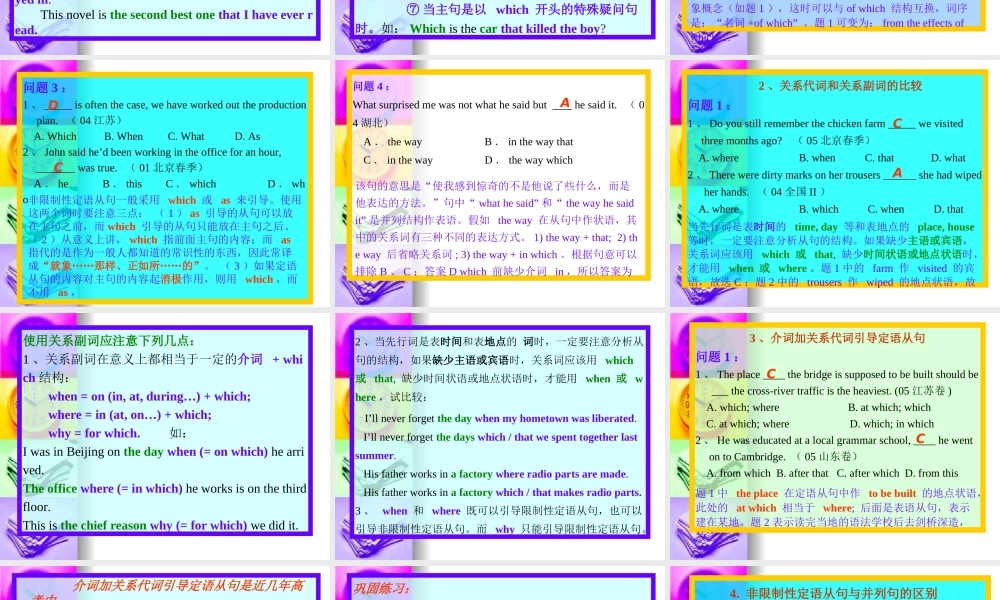Click the heading '问题1:' on the preposition-plus-pronoun slide

click(717, 357)
